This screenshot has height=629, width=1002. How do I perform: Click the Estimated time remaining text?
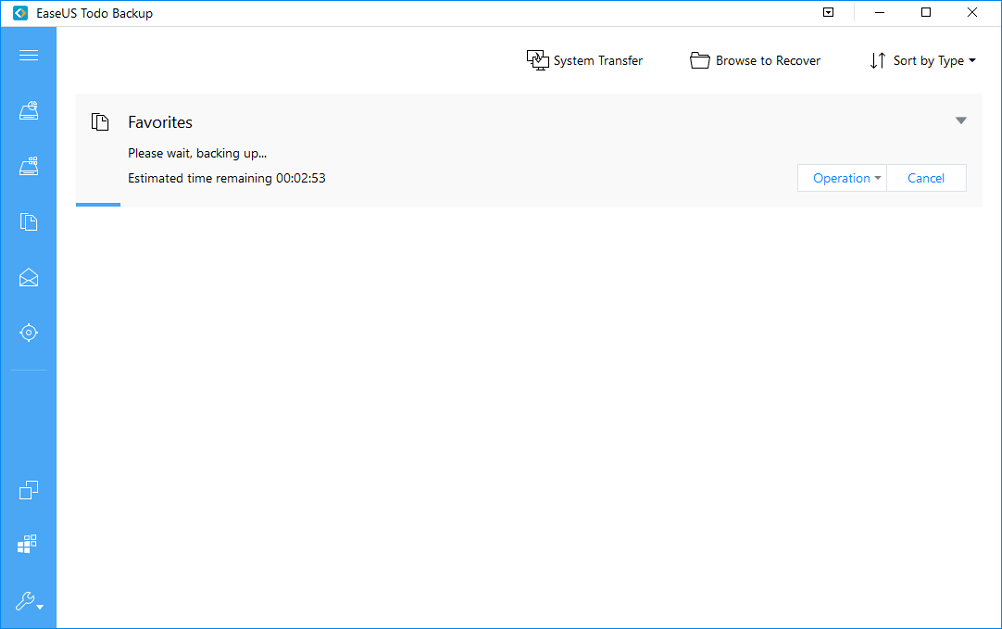tap(227, 178)
